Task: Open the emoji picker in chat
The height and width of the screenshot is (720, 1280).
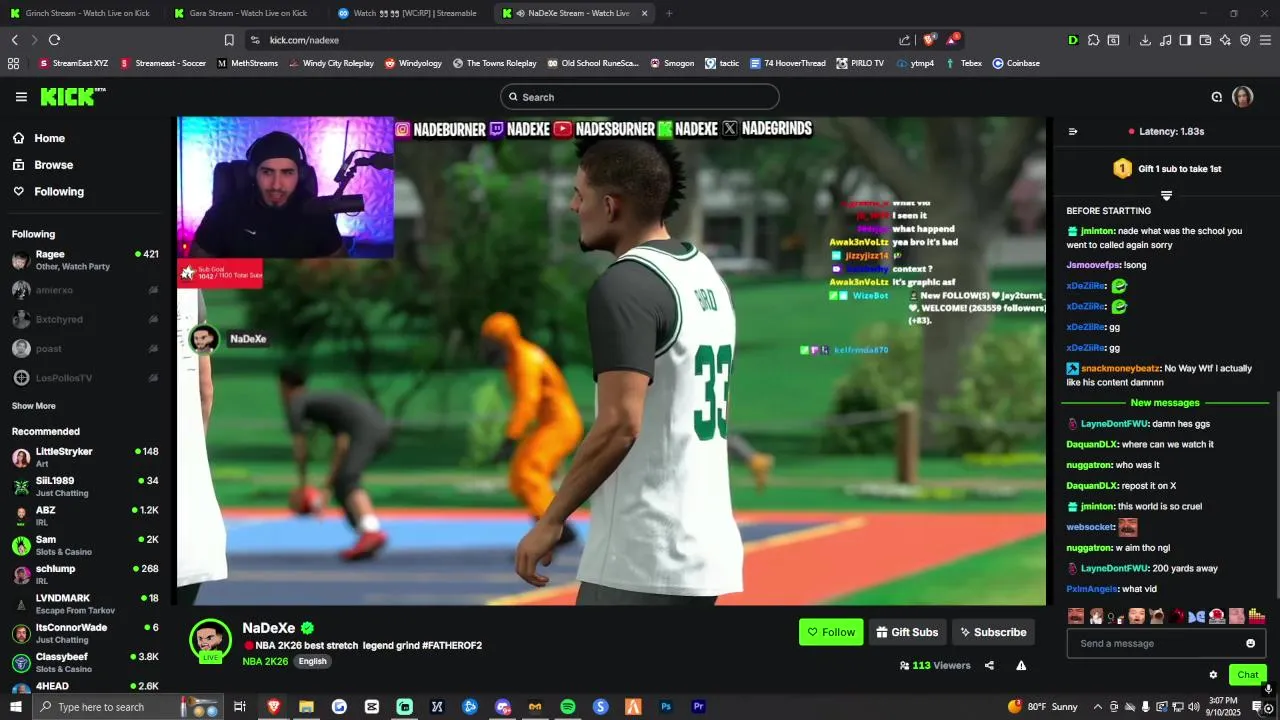Action: click(1250, 643)
